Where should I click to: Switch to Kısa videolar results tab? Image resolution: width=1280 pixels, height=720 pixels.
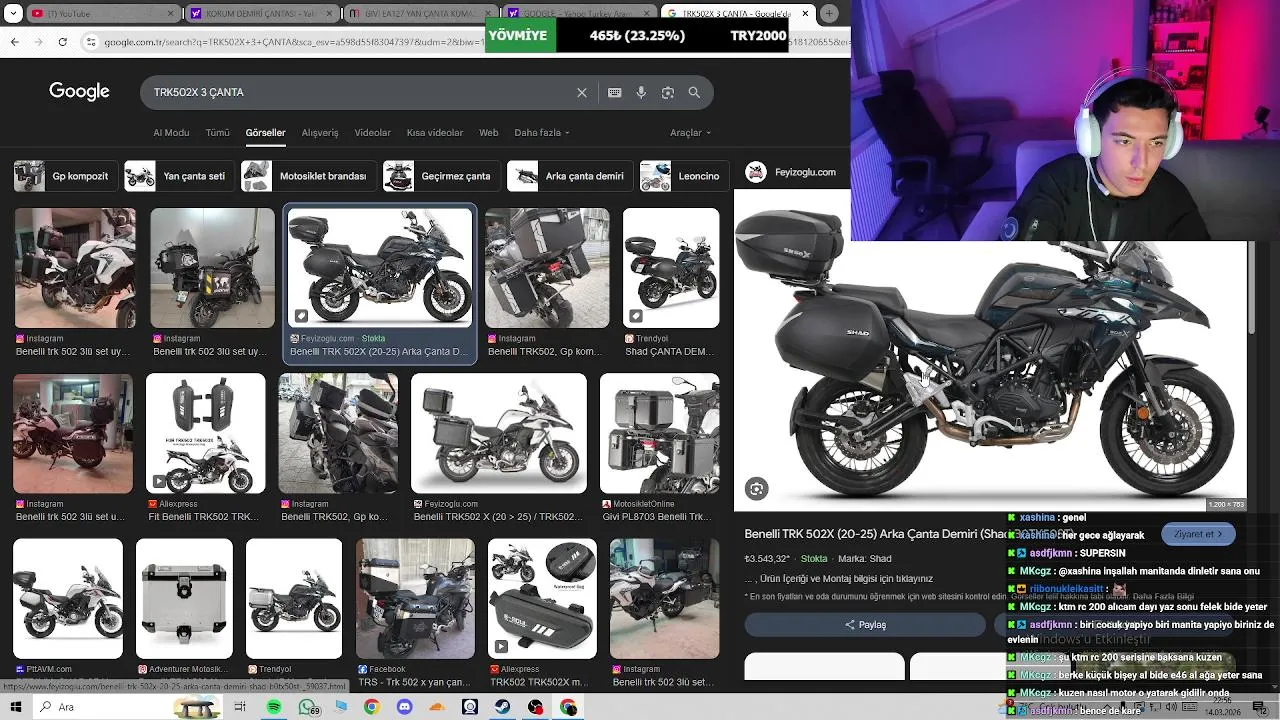click(435, 132)
